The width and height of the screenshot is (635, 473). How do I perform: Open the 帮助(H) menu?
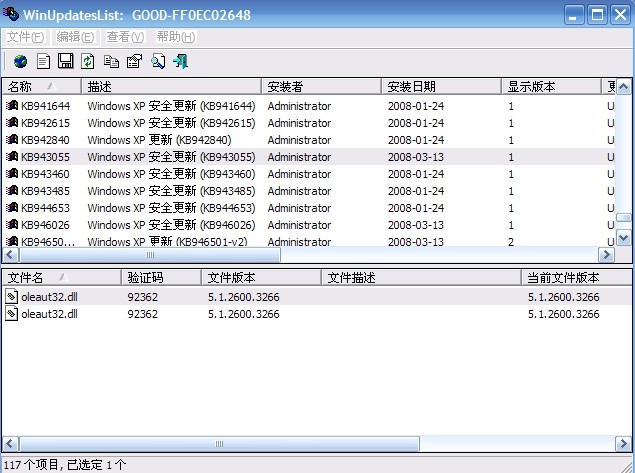coord(176,37)
